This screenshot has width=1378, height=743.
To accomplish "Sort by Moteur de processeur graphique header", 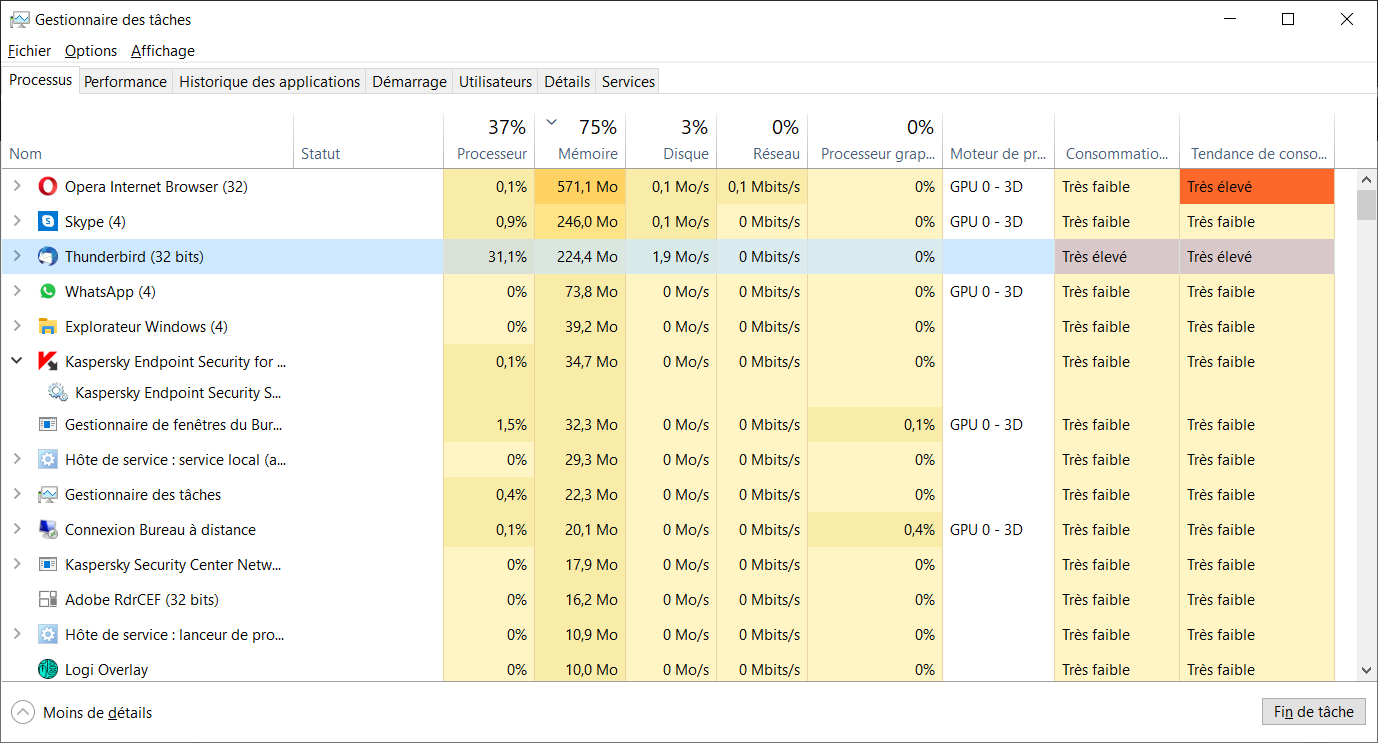I will pyautogui.click(x=998, y=141).
